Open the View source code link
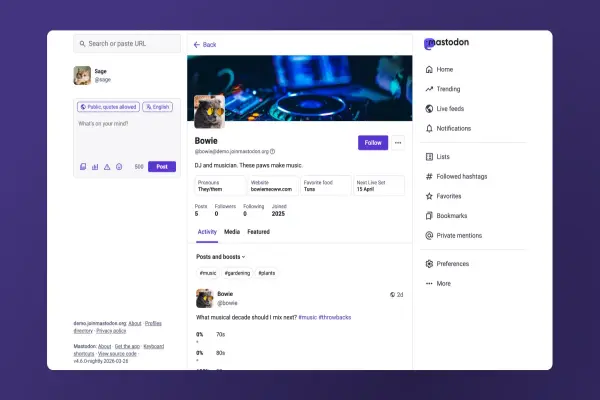Viewport: 600px width, 400px height. point(117,354)
